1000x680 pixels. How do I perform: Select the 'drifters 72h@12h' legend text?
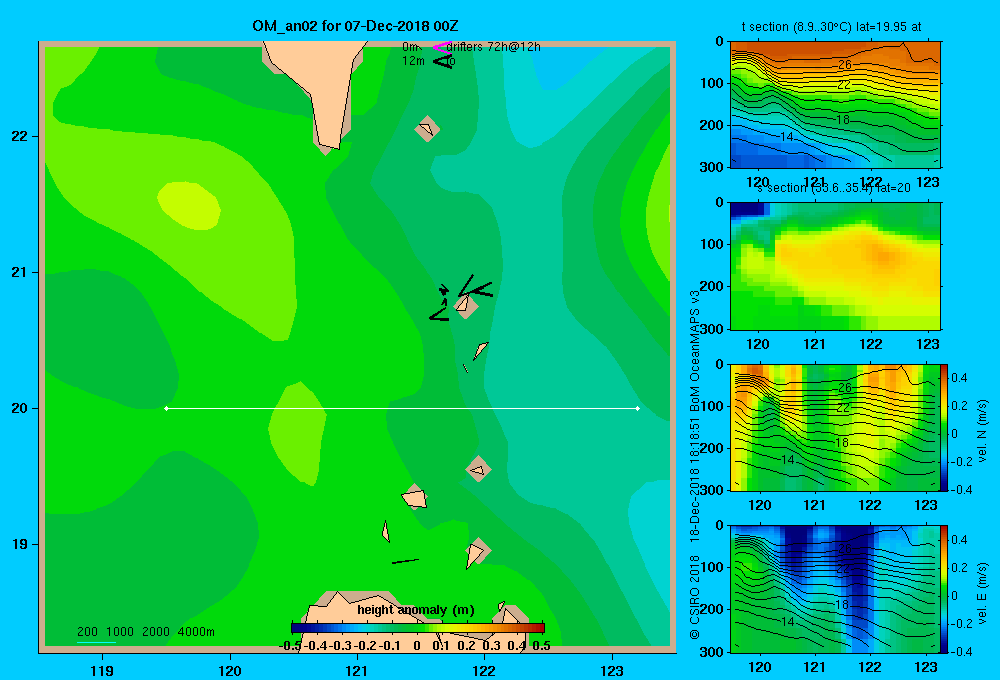click(x=494, y=47)
